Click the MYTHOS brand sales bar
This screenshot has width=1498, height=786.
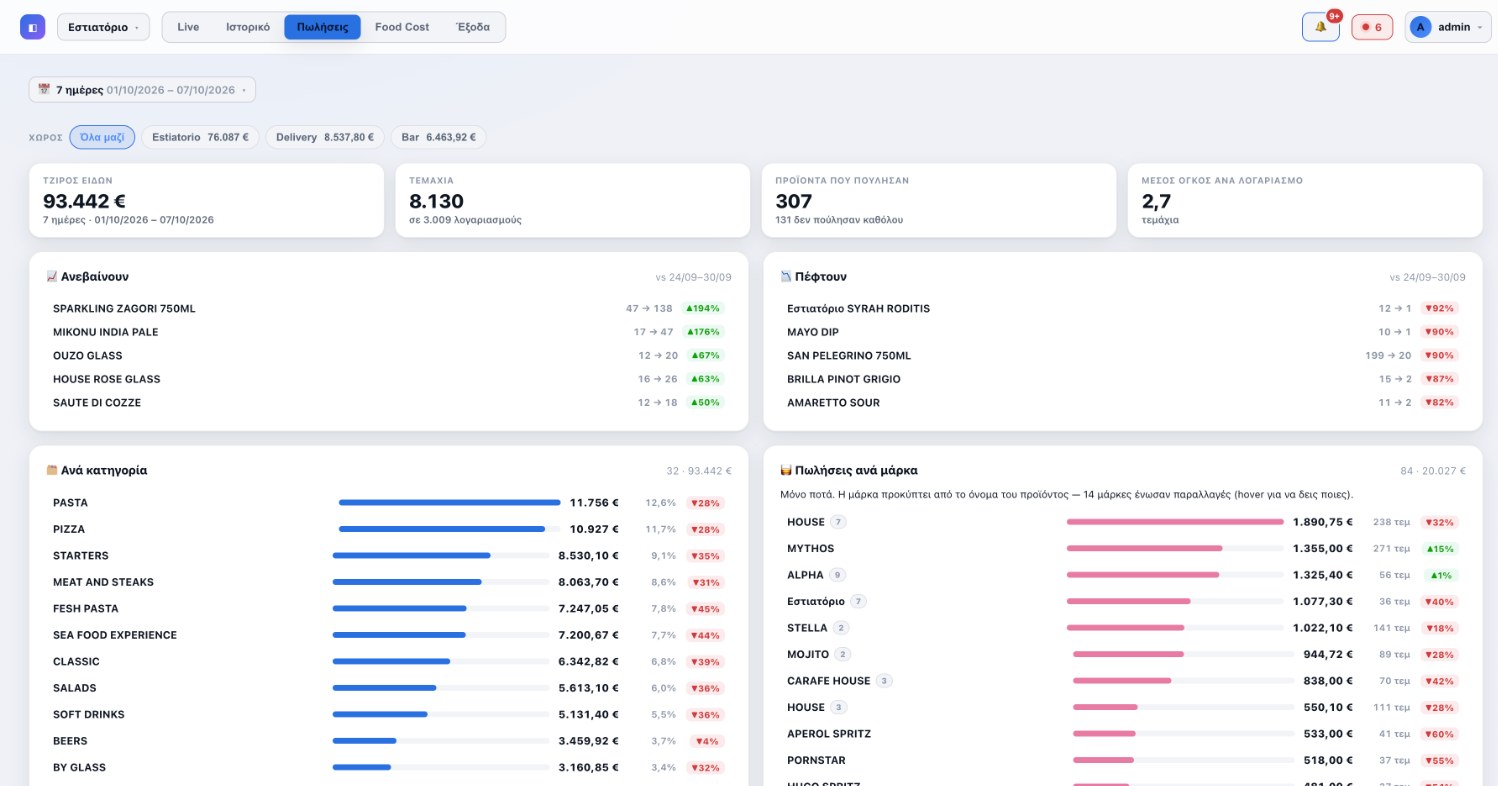(x=1175, y=548)
